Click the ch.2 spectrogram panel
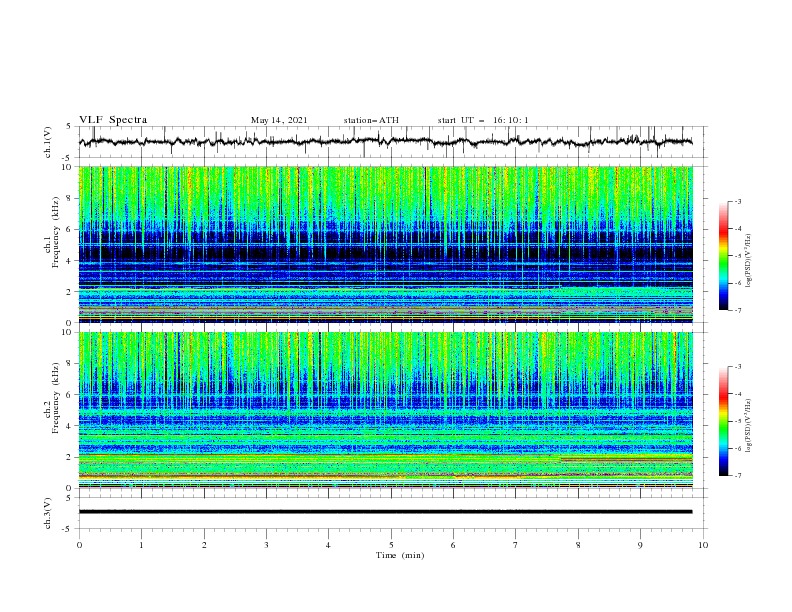The width and height of the screenshot is (792, 612). pos(386,410)
